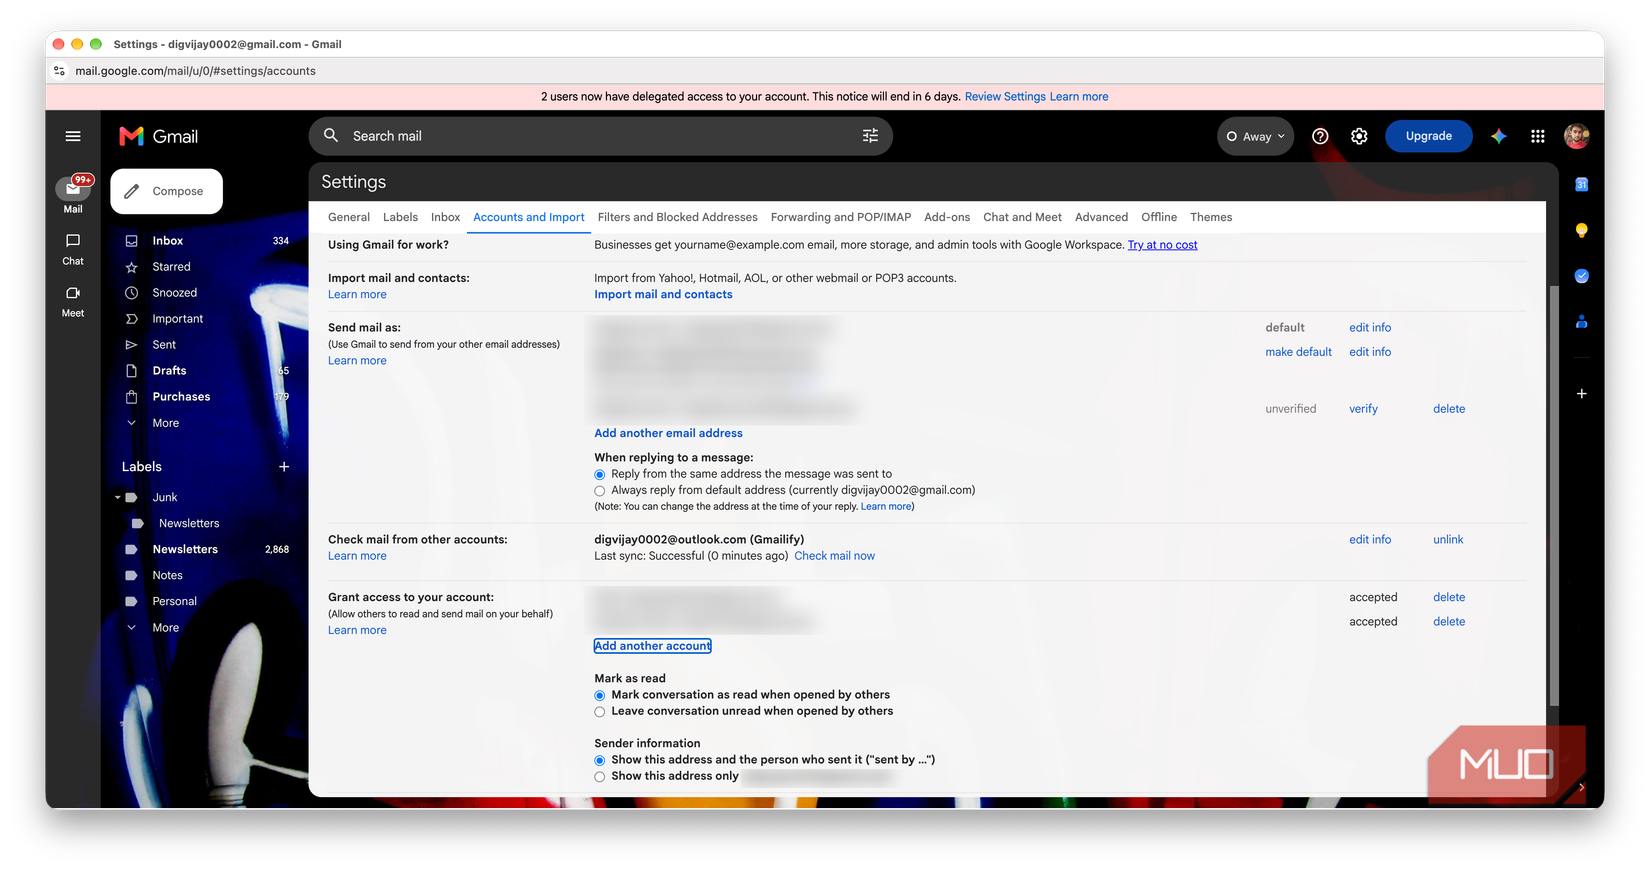The width and height of the screenshot is (1650, 870).
Task: Click site info icon in address bar
Action: tap(60, 71)
